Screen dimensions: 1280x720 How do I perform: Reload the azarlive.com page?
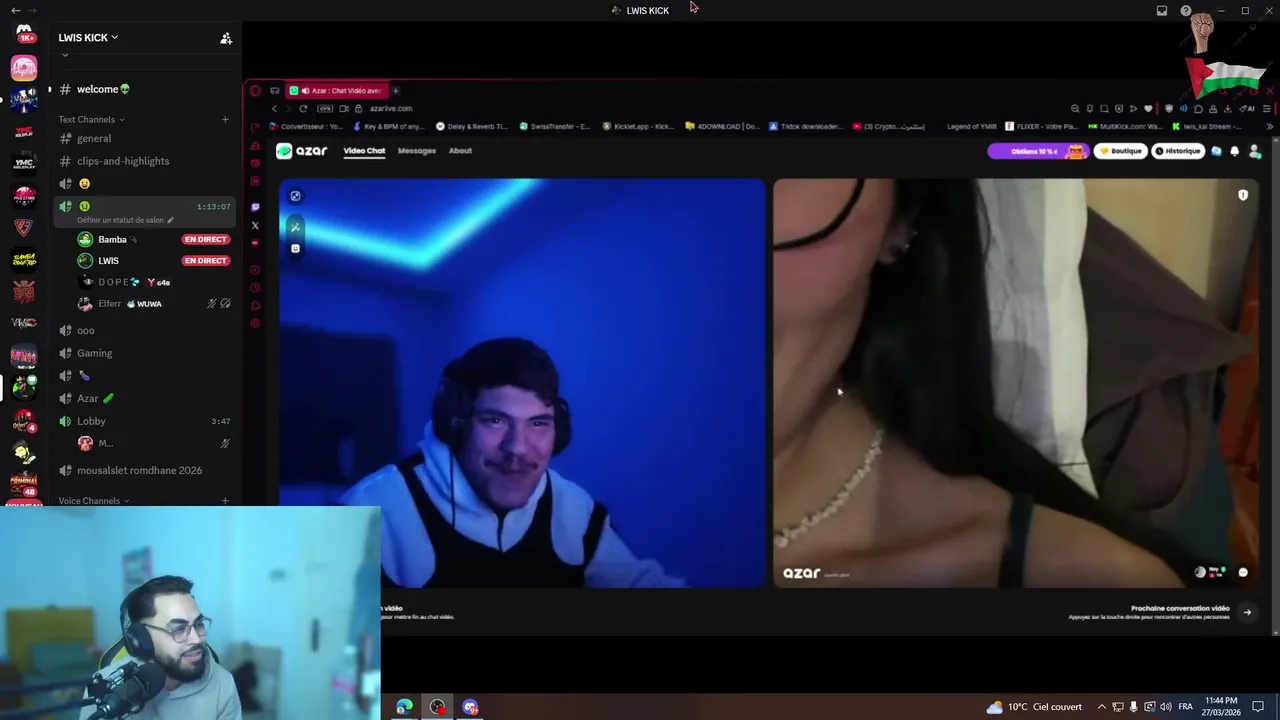[x=303, y=109]
